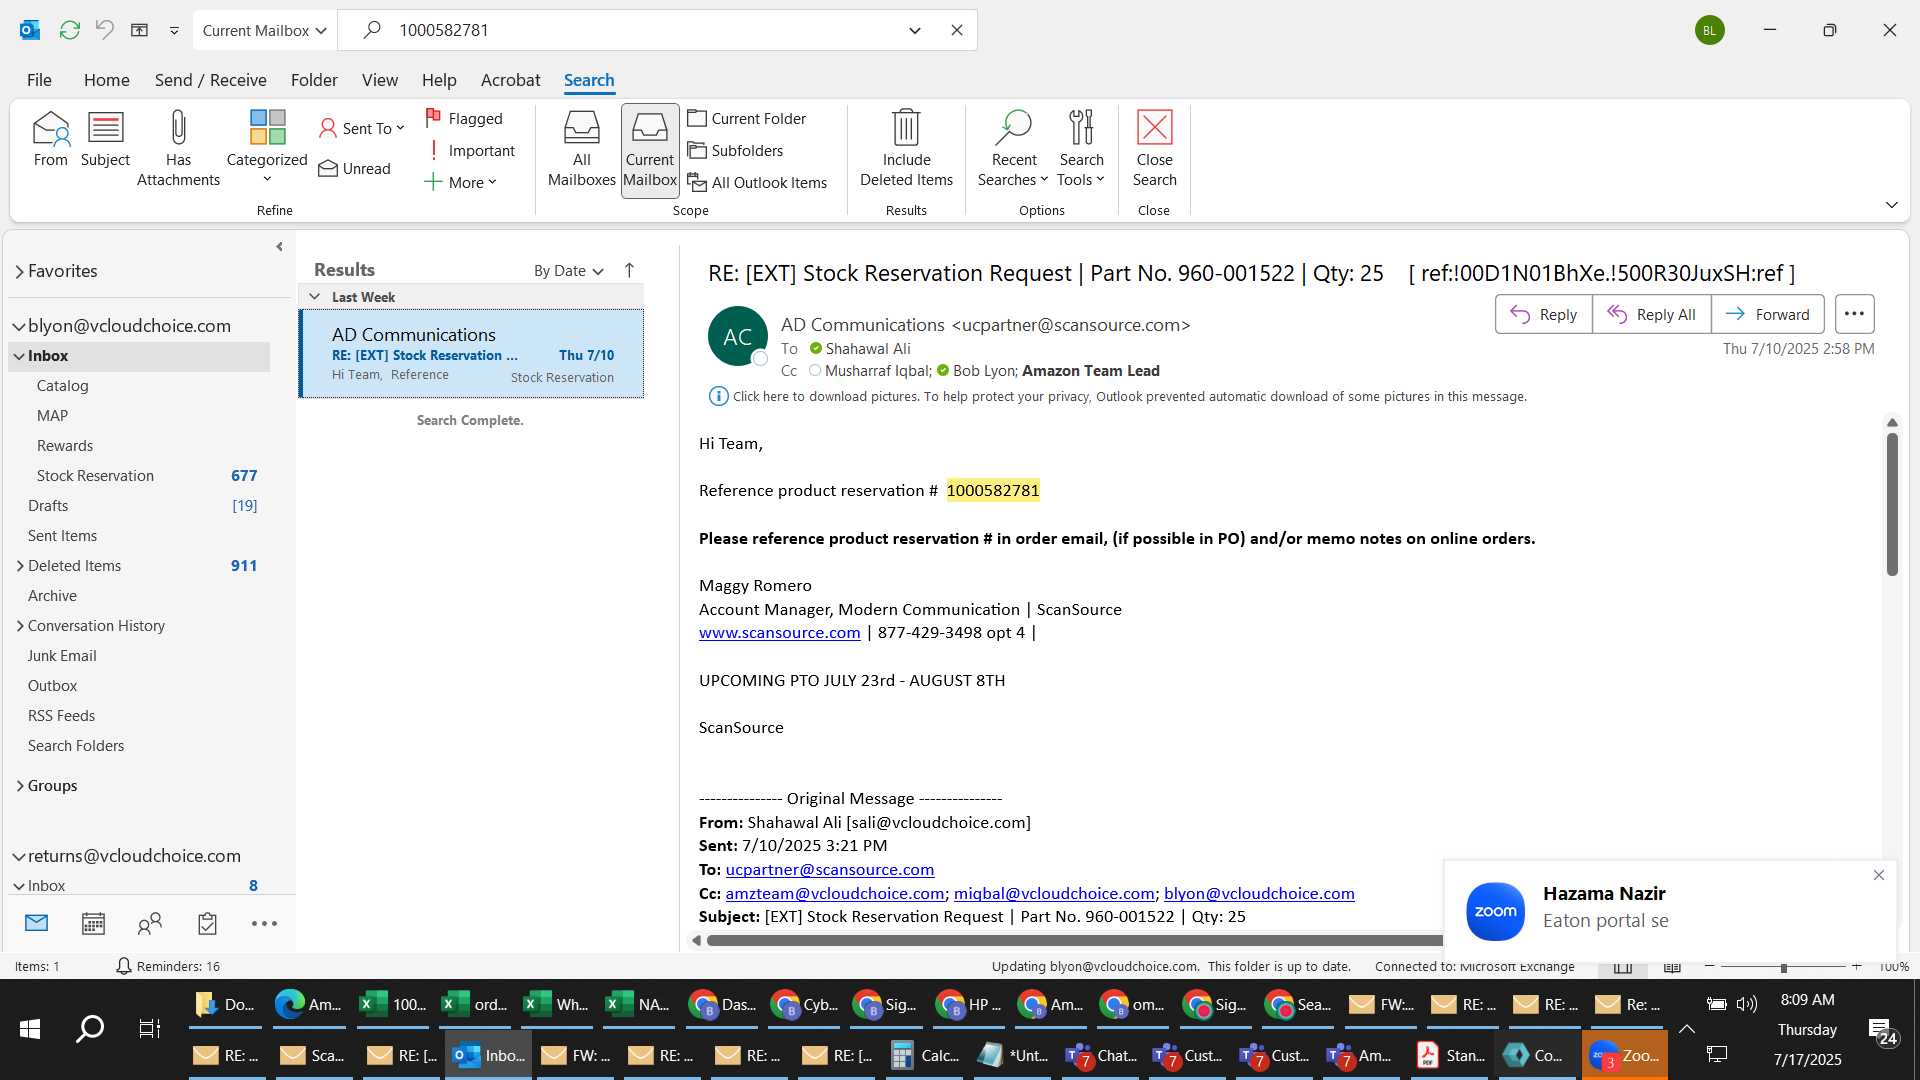Collapse the folder pane arrow
1920x1080 pixels.
(279, 247)
